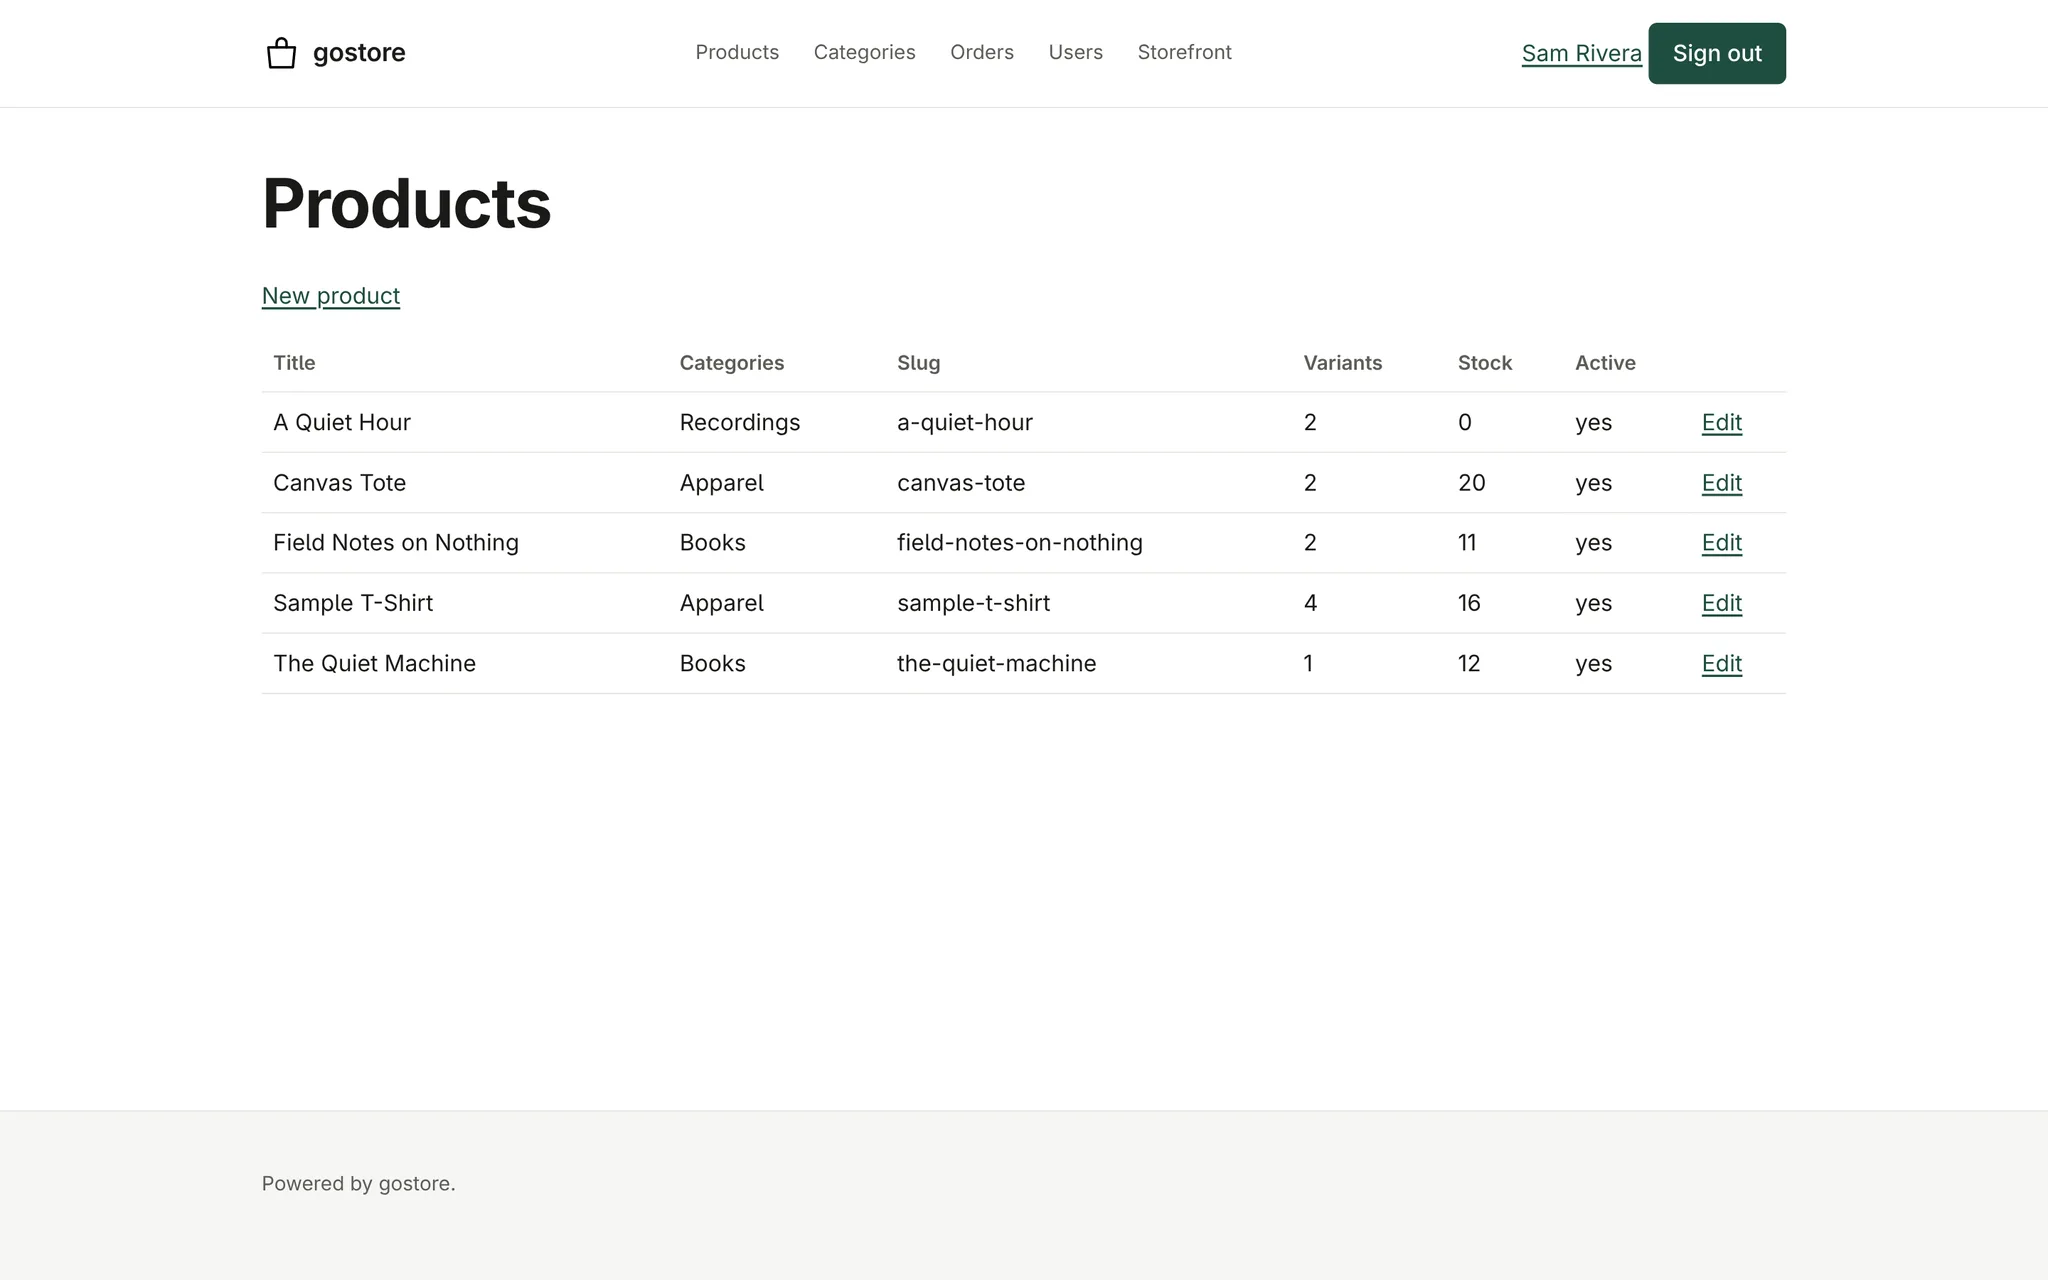Click variants value 4 for Sample T-Shirt
This screenshot has height=1280, width=2048.
tap(1310, 603)
